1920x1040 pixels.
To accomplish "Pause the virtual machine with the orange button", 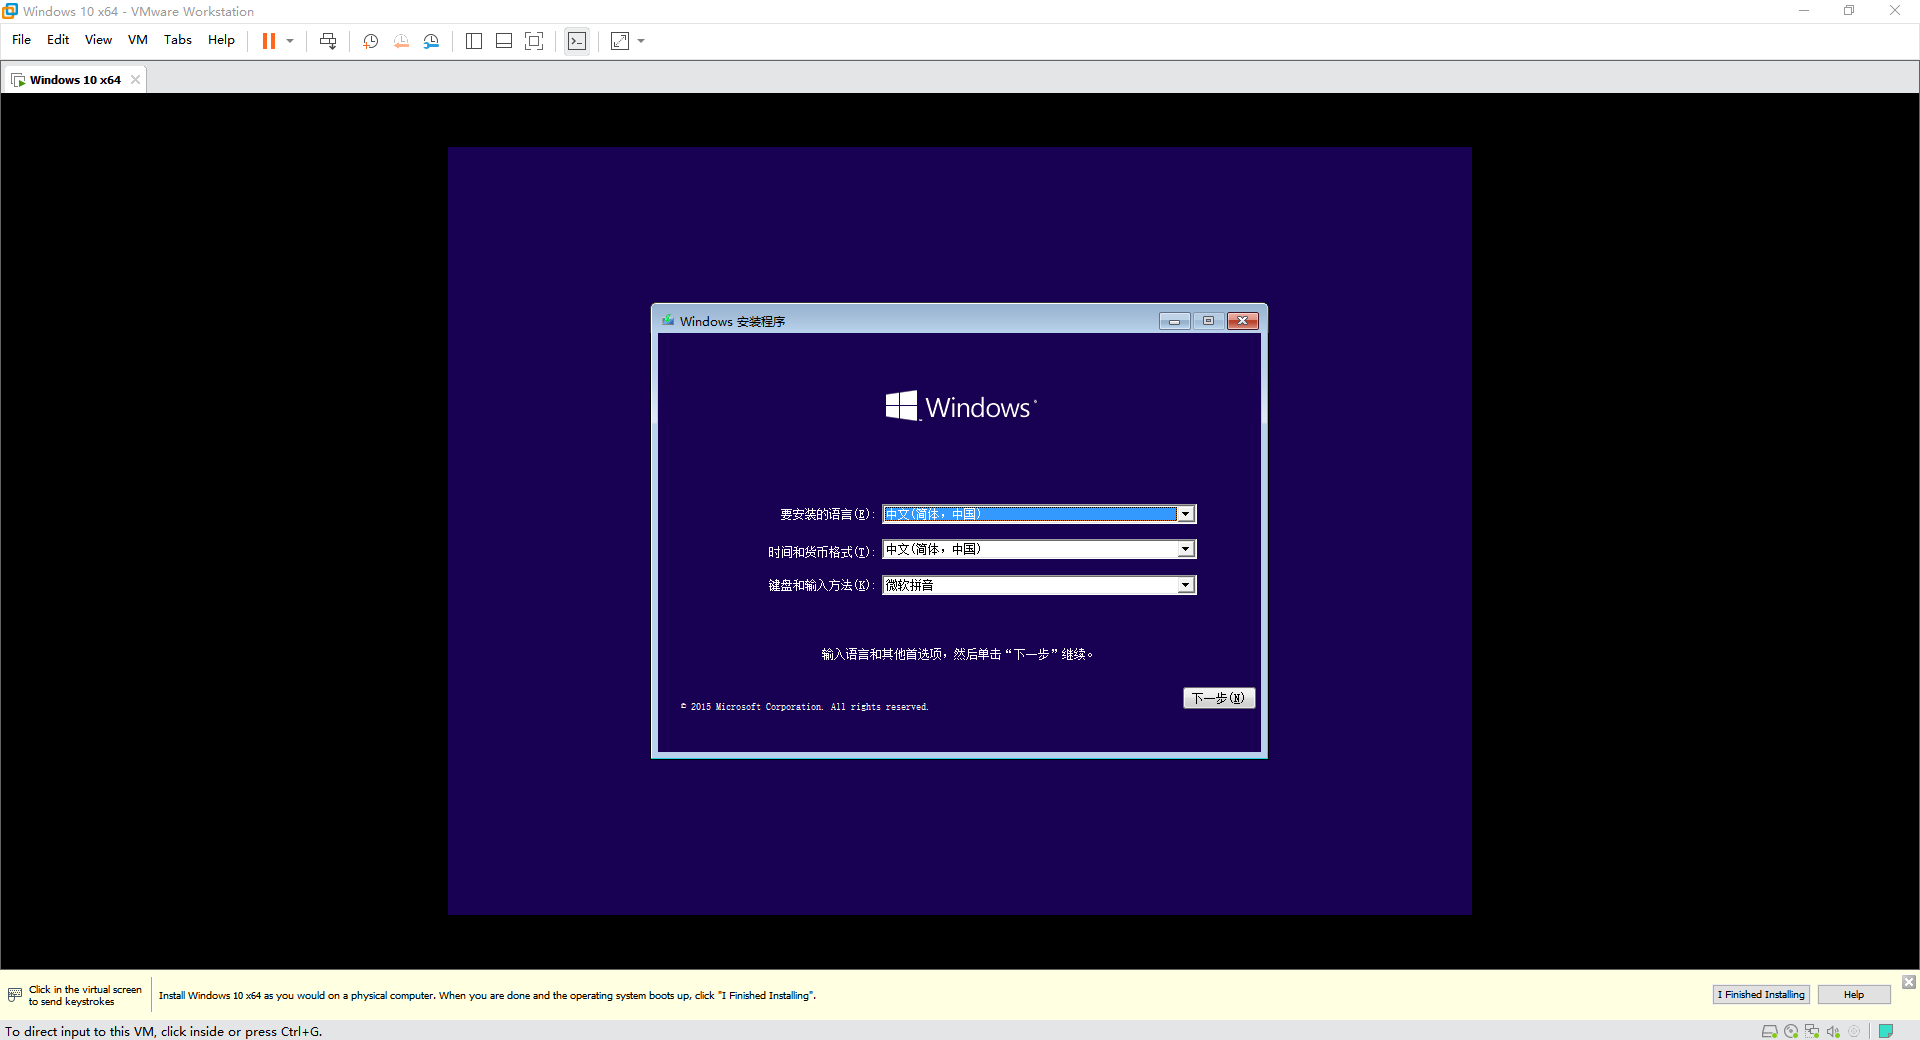I will tap(269, 41).
